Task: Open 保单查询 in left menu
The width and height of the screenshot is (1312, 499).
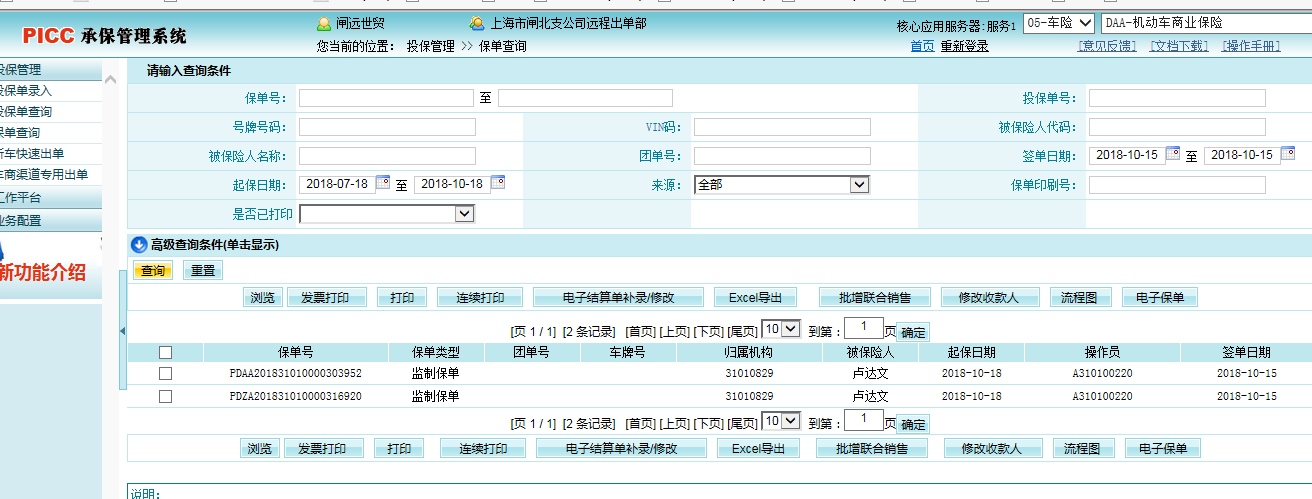Action: (20, 133)
